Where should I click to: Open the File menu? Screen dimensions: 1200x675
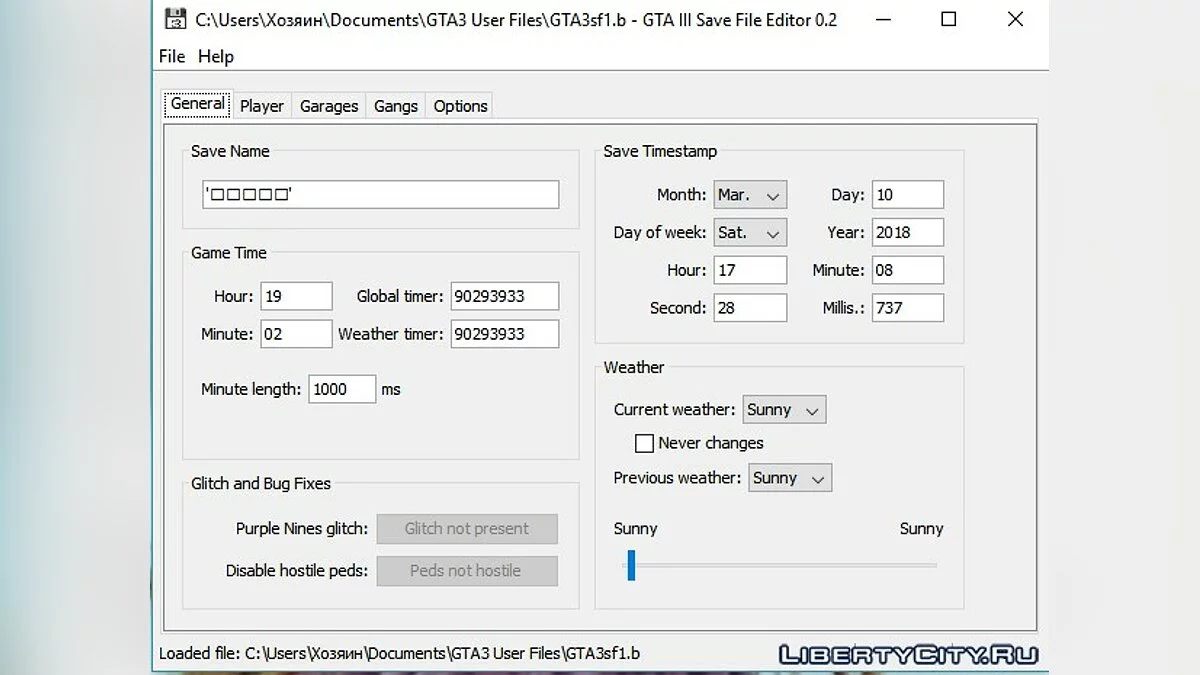pos(172,57)
